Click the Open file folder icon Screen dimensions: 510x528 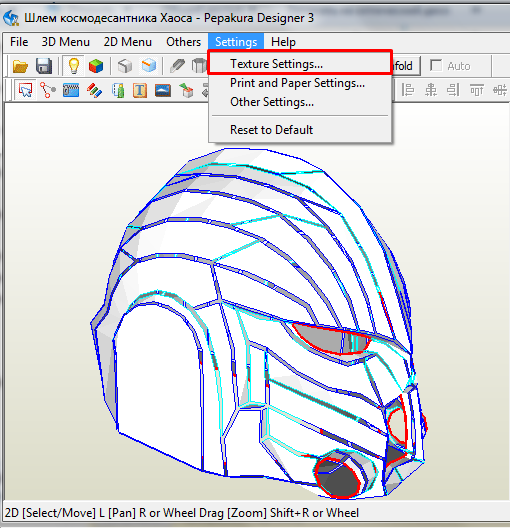pos(20,66)
